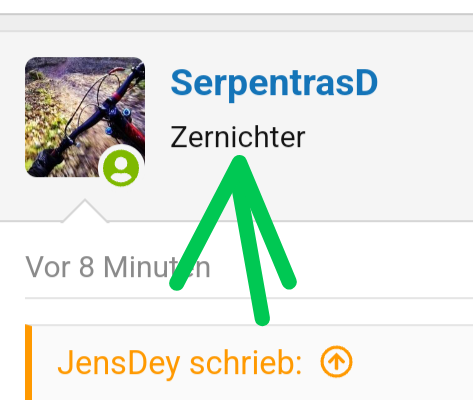The width and height of the screenshot is (473, 400).
Task: Click the Zernichter user title
Action: [x=238, y=137]
